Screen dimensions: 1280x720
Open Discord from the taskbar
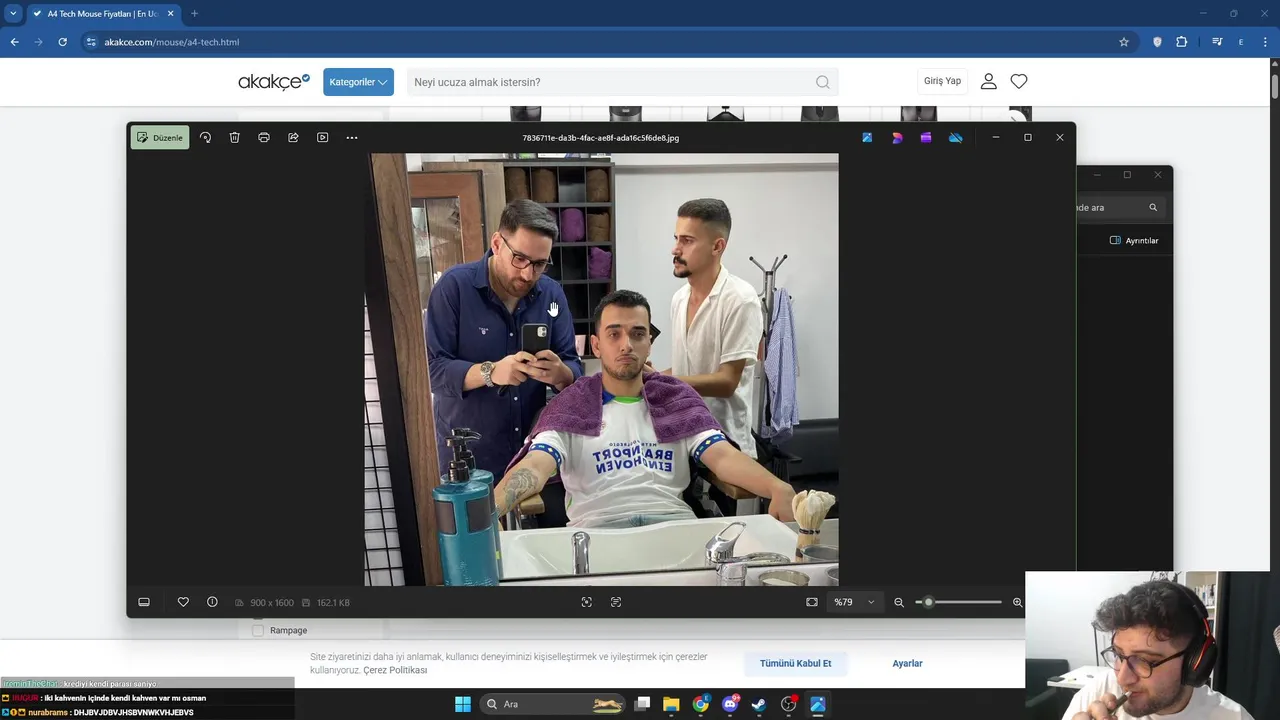click(x=730, y=704)
